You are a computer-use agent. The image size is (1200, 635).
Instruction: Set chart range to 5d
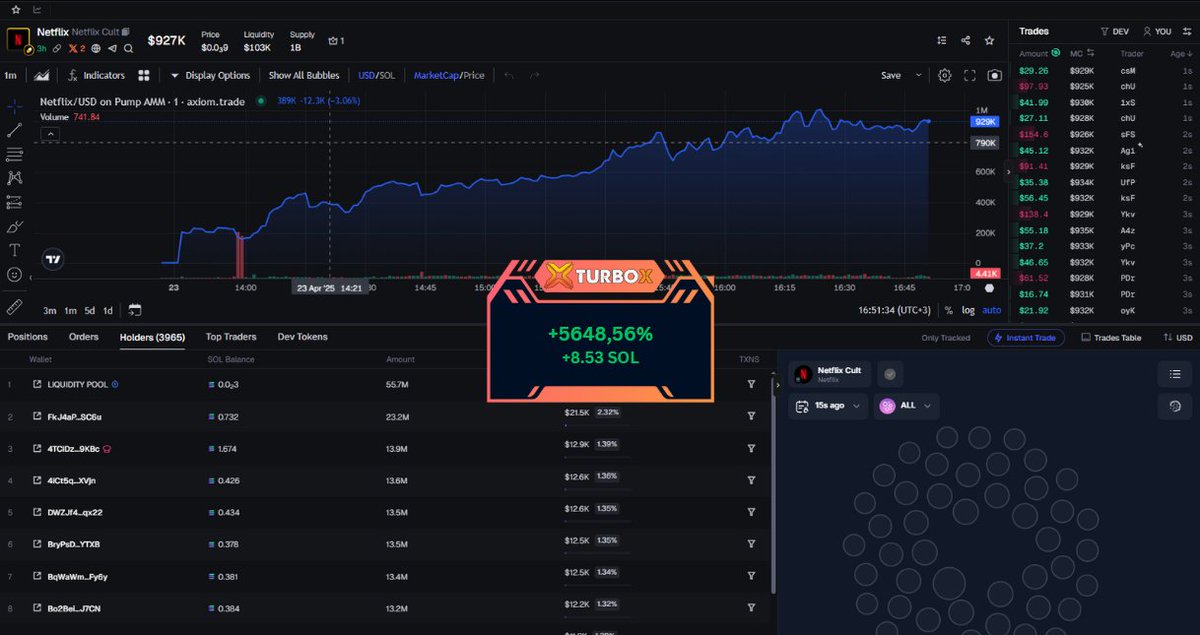click(89, 310)
